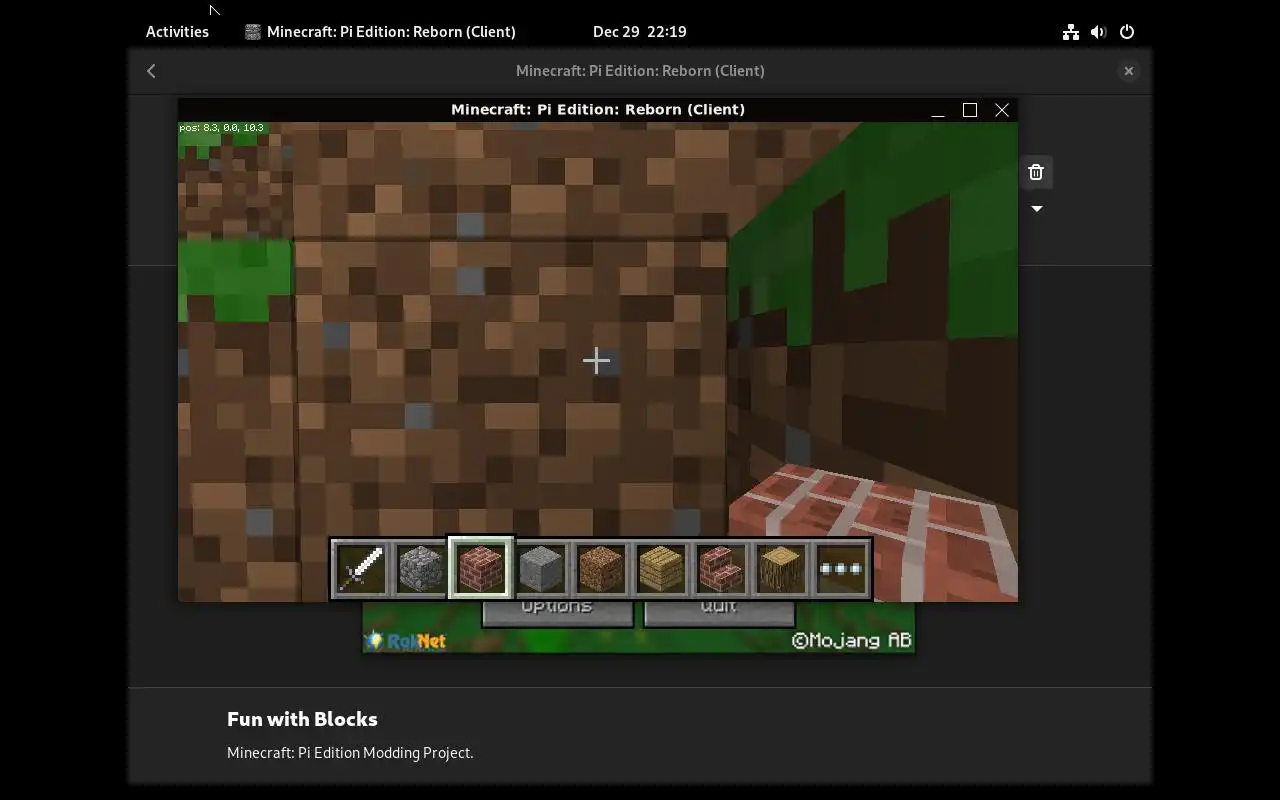Close the overview panel with X

tap(1128, 71)
